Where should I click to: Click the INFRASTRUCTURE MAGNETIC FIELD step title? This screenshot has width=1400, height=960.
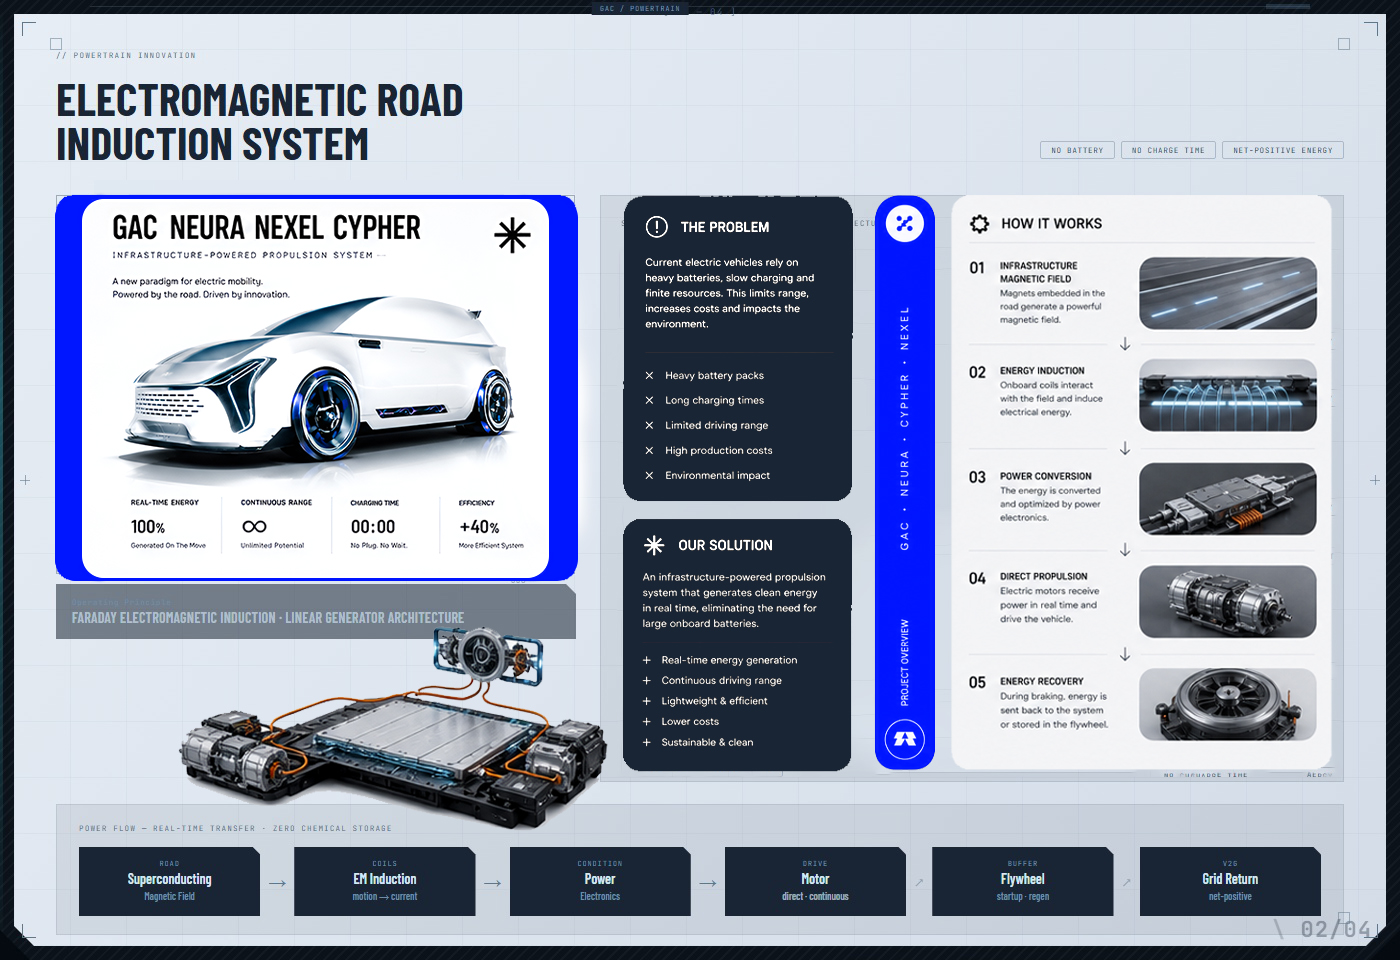1039,273
